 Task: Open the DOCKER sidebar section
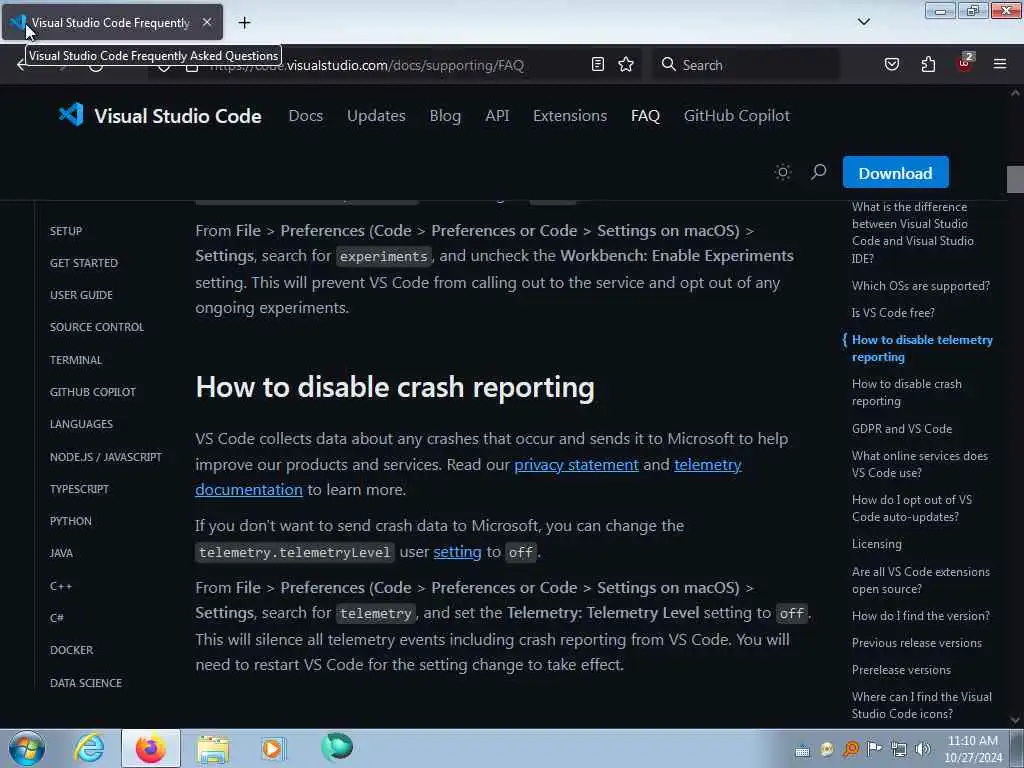pos(71,650)
